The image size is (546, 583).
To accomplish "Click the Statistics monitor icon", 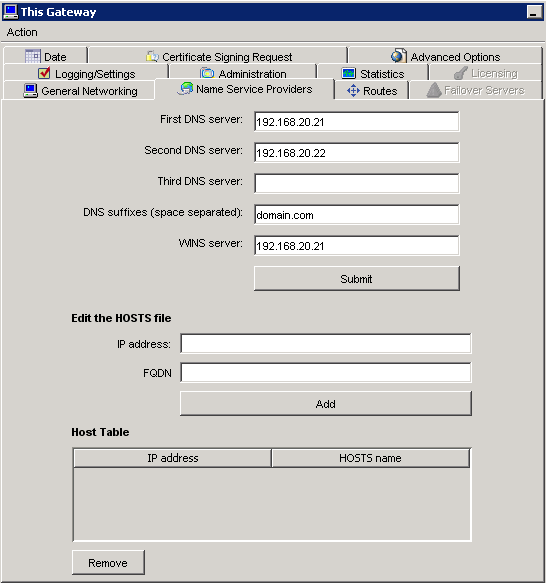I will (x=349, y=73).
